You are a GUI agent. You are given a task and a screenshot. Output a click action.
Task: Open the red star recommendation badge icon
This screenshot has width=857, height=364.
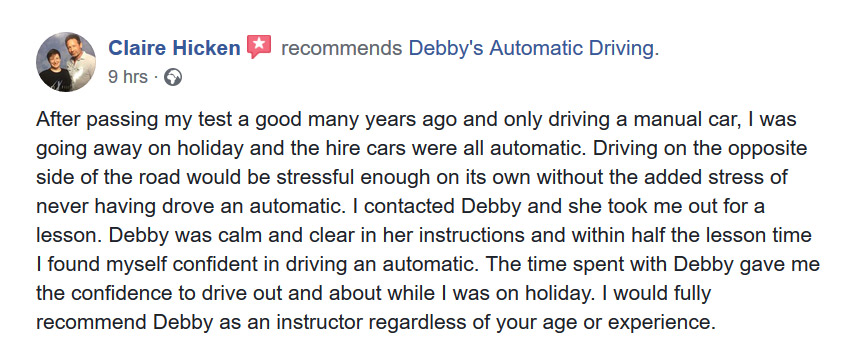[x=259, y=46]
